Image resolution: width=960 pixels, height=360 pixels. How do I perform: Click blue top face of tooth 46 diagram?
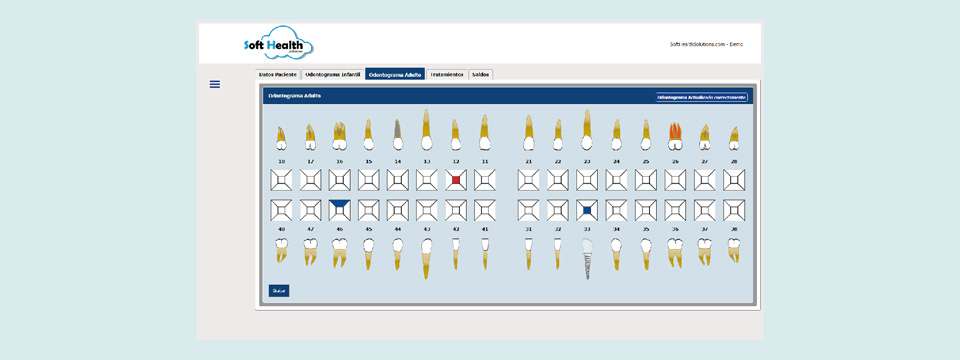click(339, 203)
